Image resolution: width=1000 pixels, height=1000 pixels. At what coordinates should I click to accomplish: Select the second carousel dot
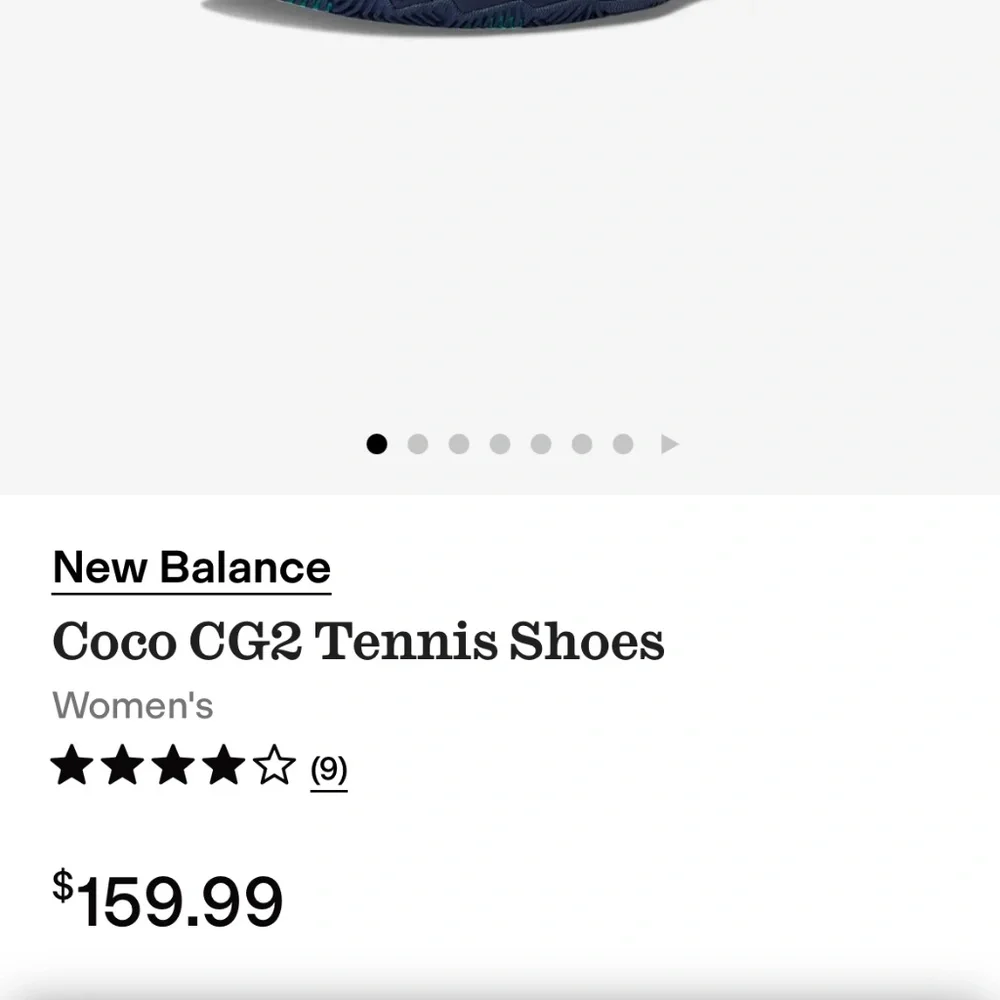(417, 444)
